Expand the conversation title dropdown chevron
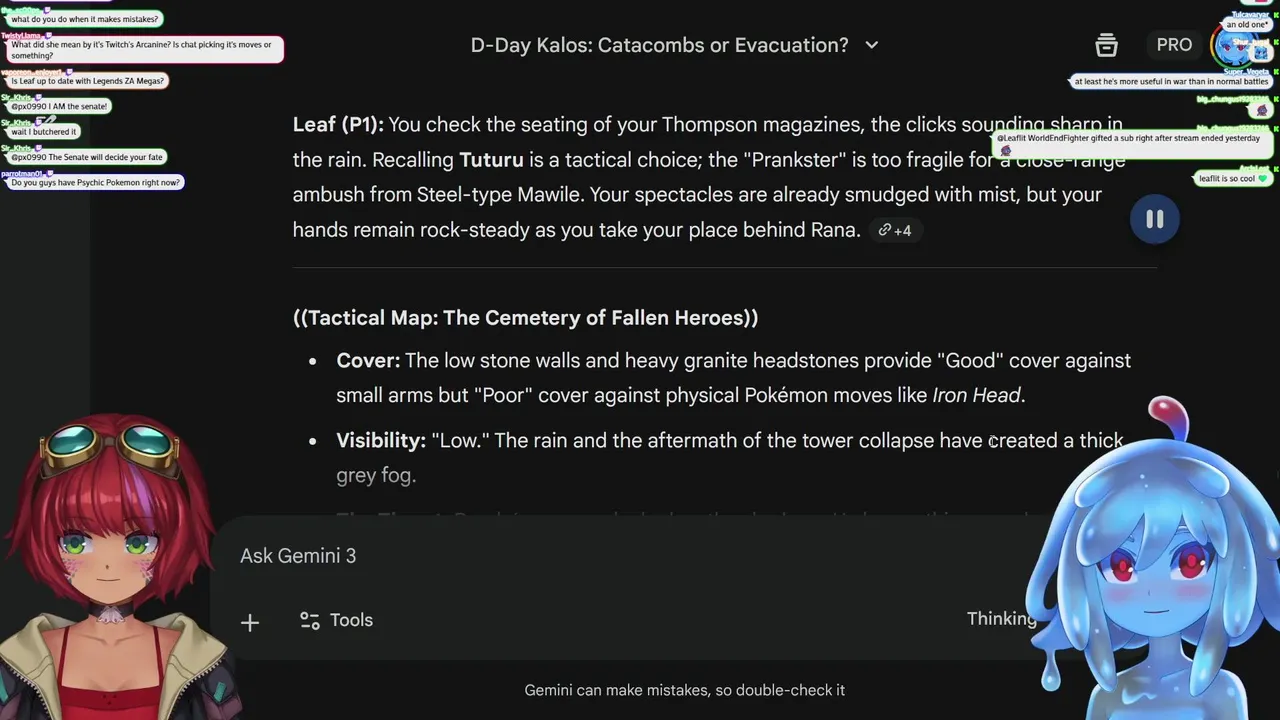1280x720 pixels. tap(872, 45)
